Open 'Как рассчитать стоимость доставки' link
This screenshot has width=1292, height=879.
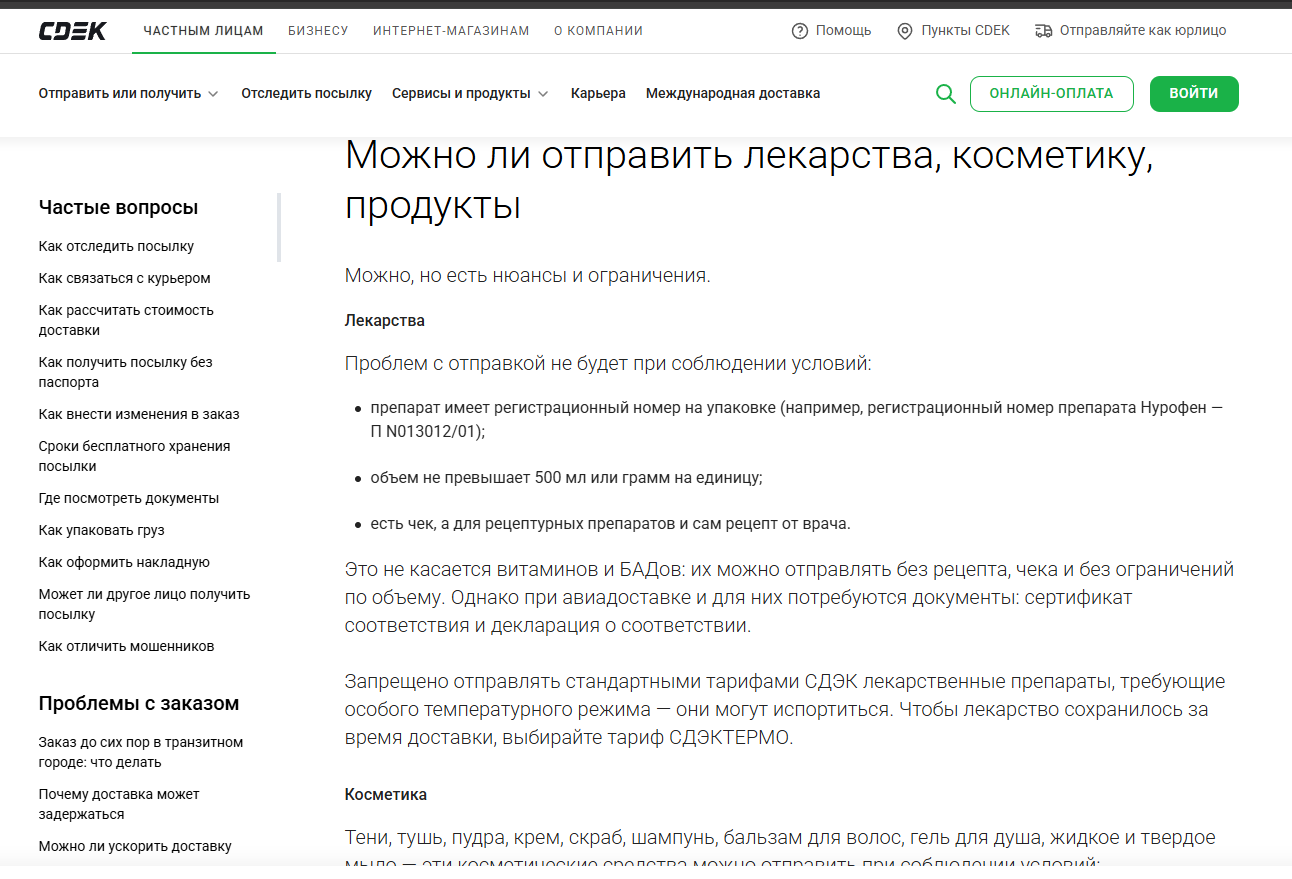pos(126,320)
